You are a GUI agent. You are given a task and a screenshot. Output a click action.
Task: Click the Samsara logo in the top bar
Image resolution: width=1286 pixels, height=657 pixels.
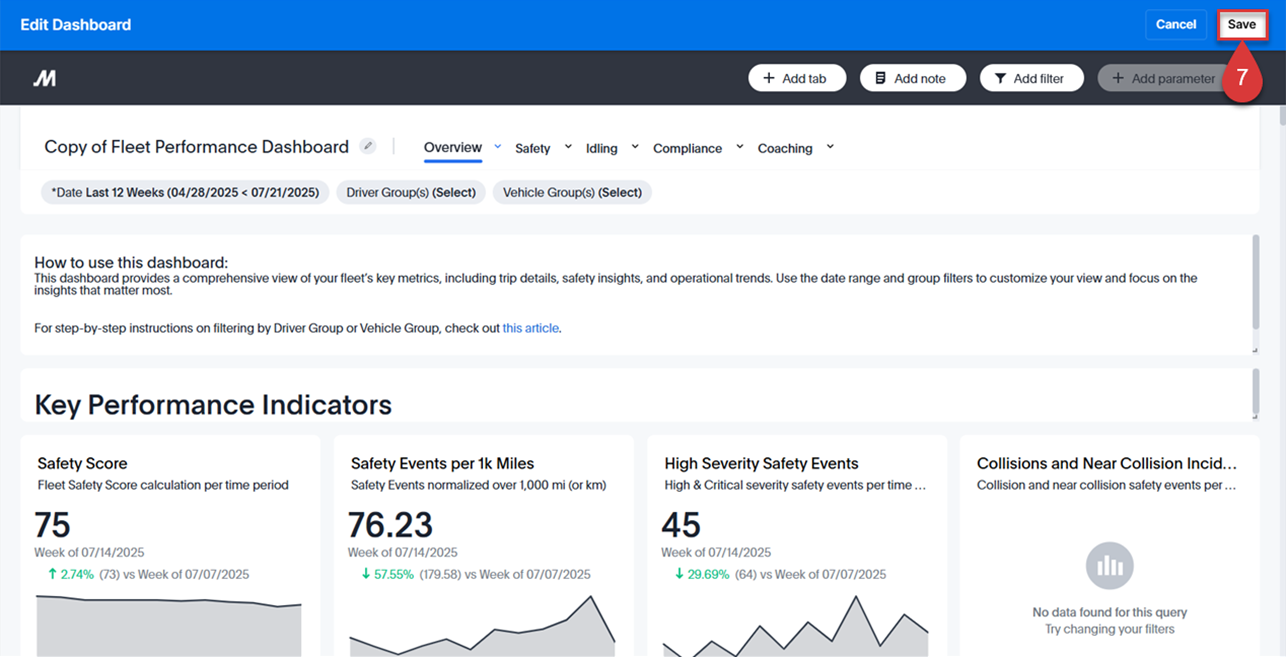[44, 77]
